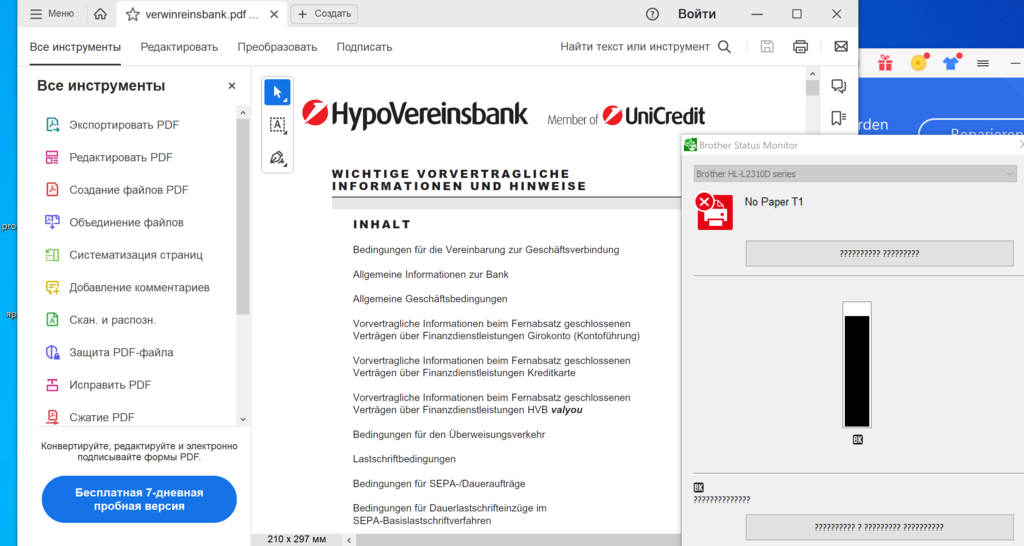Close the verwinreinsbank.pdf tab

point(274,14)
